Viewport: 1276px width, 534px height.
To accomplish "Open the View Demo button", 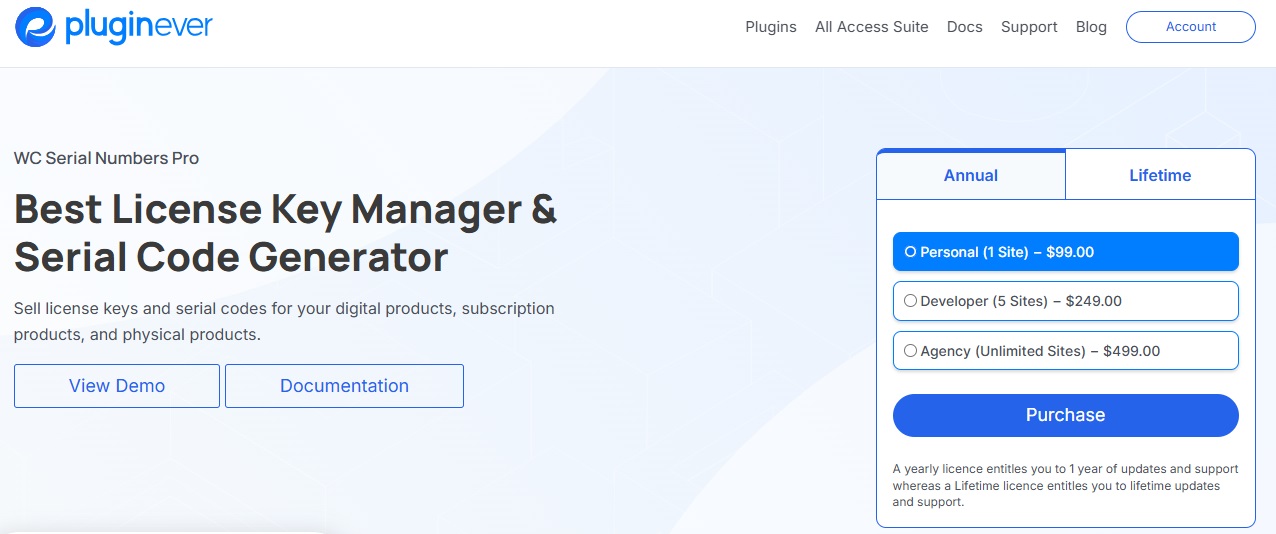I will tap(117, 386).
